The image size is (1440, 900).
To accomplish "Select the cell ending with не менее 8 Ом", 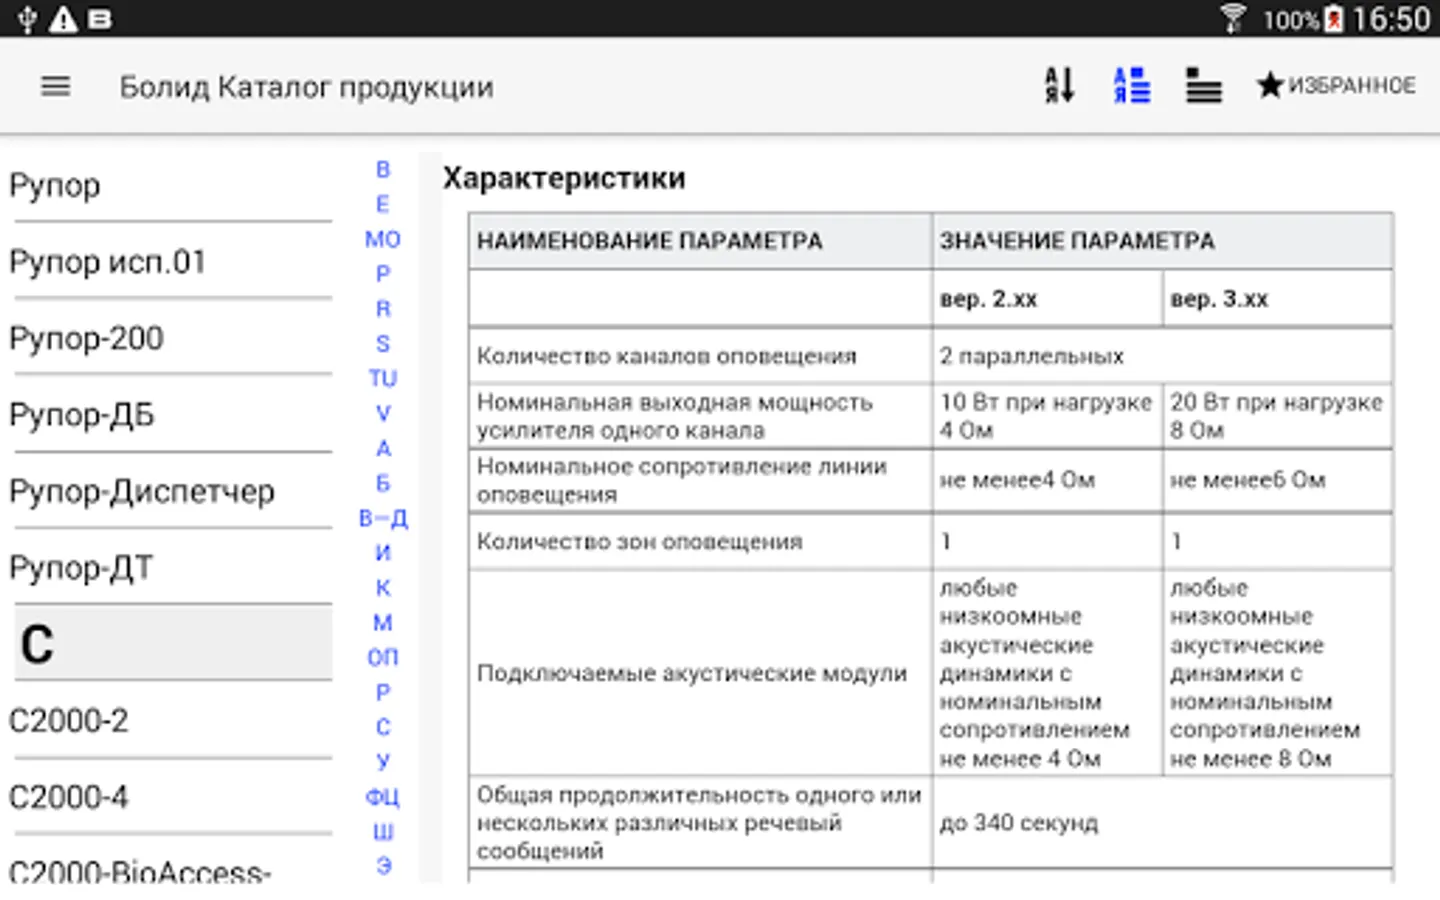I will click(1278, 673).
